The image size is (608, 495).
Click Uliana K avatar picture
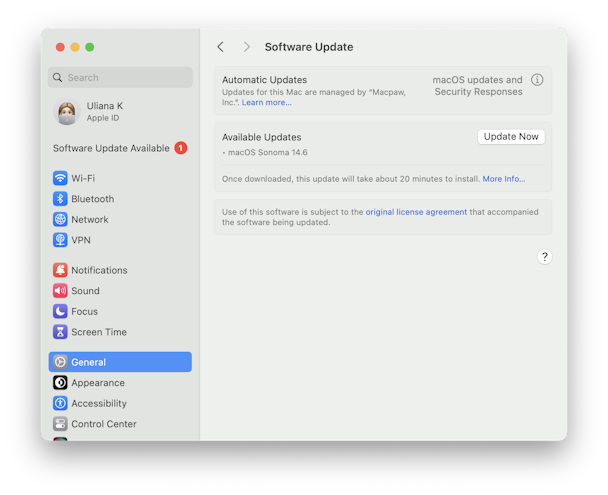coord(67,112)
